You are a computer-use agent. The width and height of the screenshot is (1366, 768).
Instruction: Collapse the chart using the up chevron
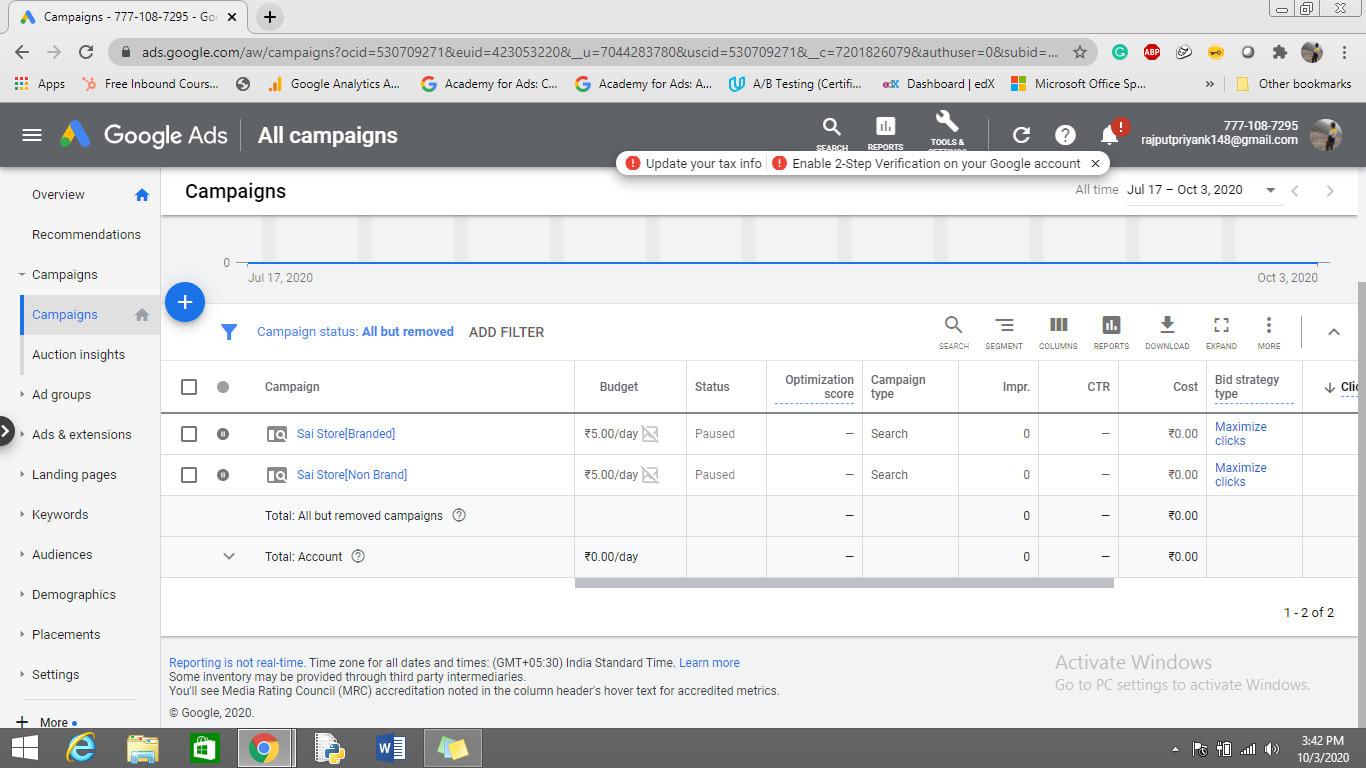(x=1333, y=332)
